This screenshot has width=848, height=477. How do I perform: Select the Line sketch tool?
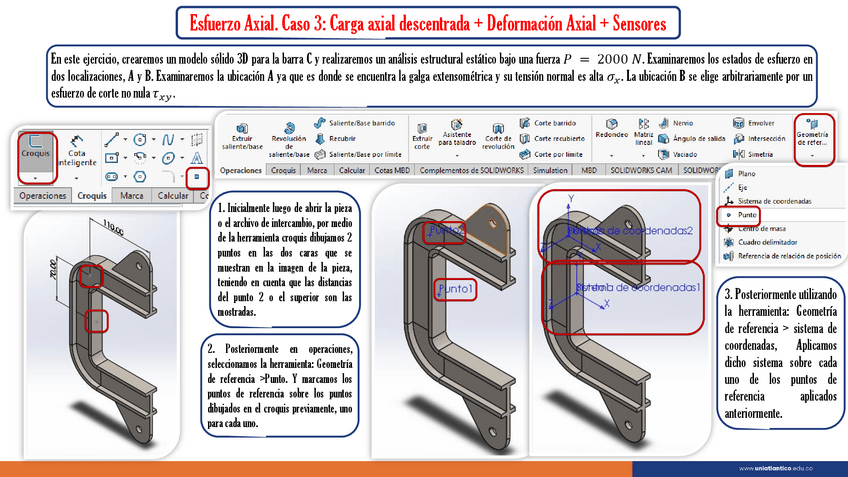coord(111,140)
